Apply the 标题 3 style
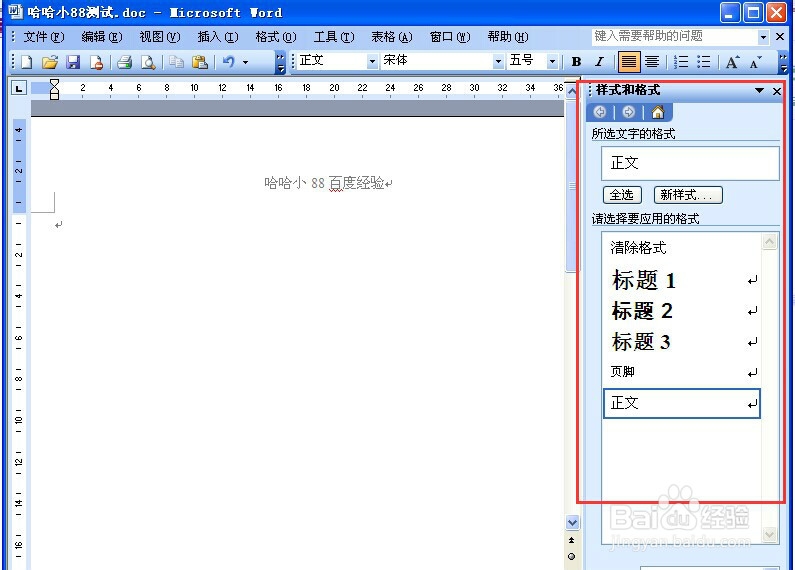Viewport: 795px width, 570px height. [x=682, y=342]
